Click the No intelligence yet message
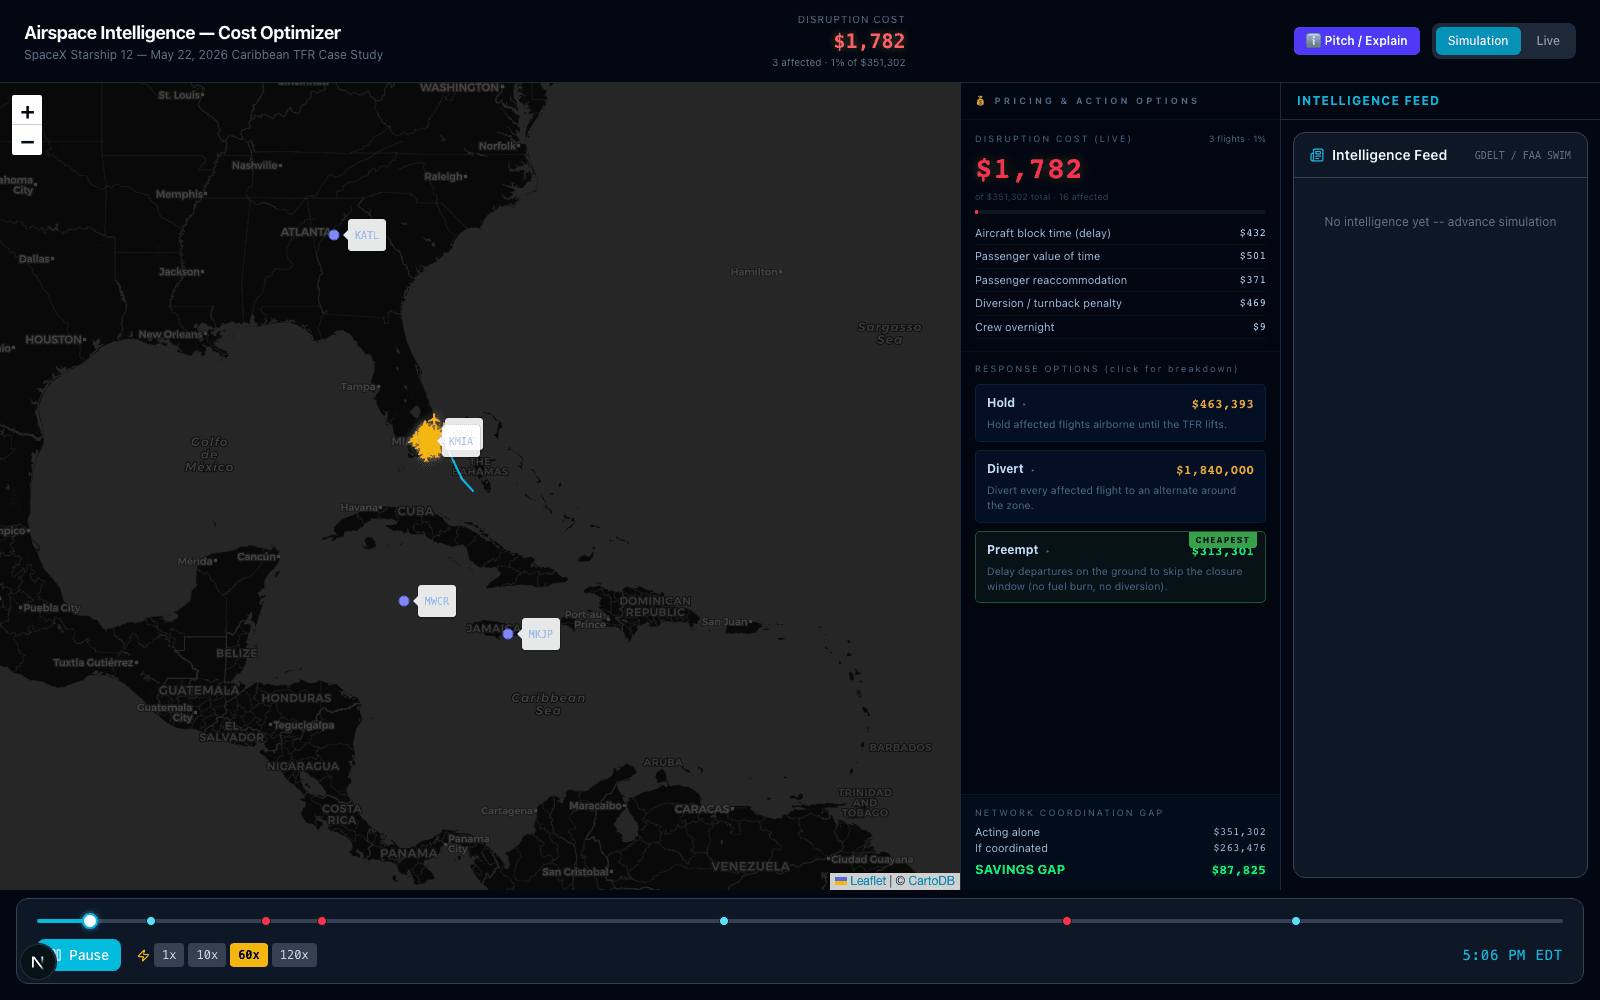The image size is (1600, 1000). pyautogui.click(x=1440, y=222)
